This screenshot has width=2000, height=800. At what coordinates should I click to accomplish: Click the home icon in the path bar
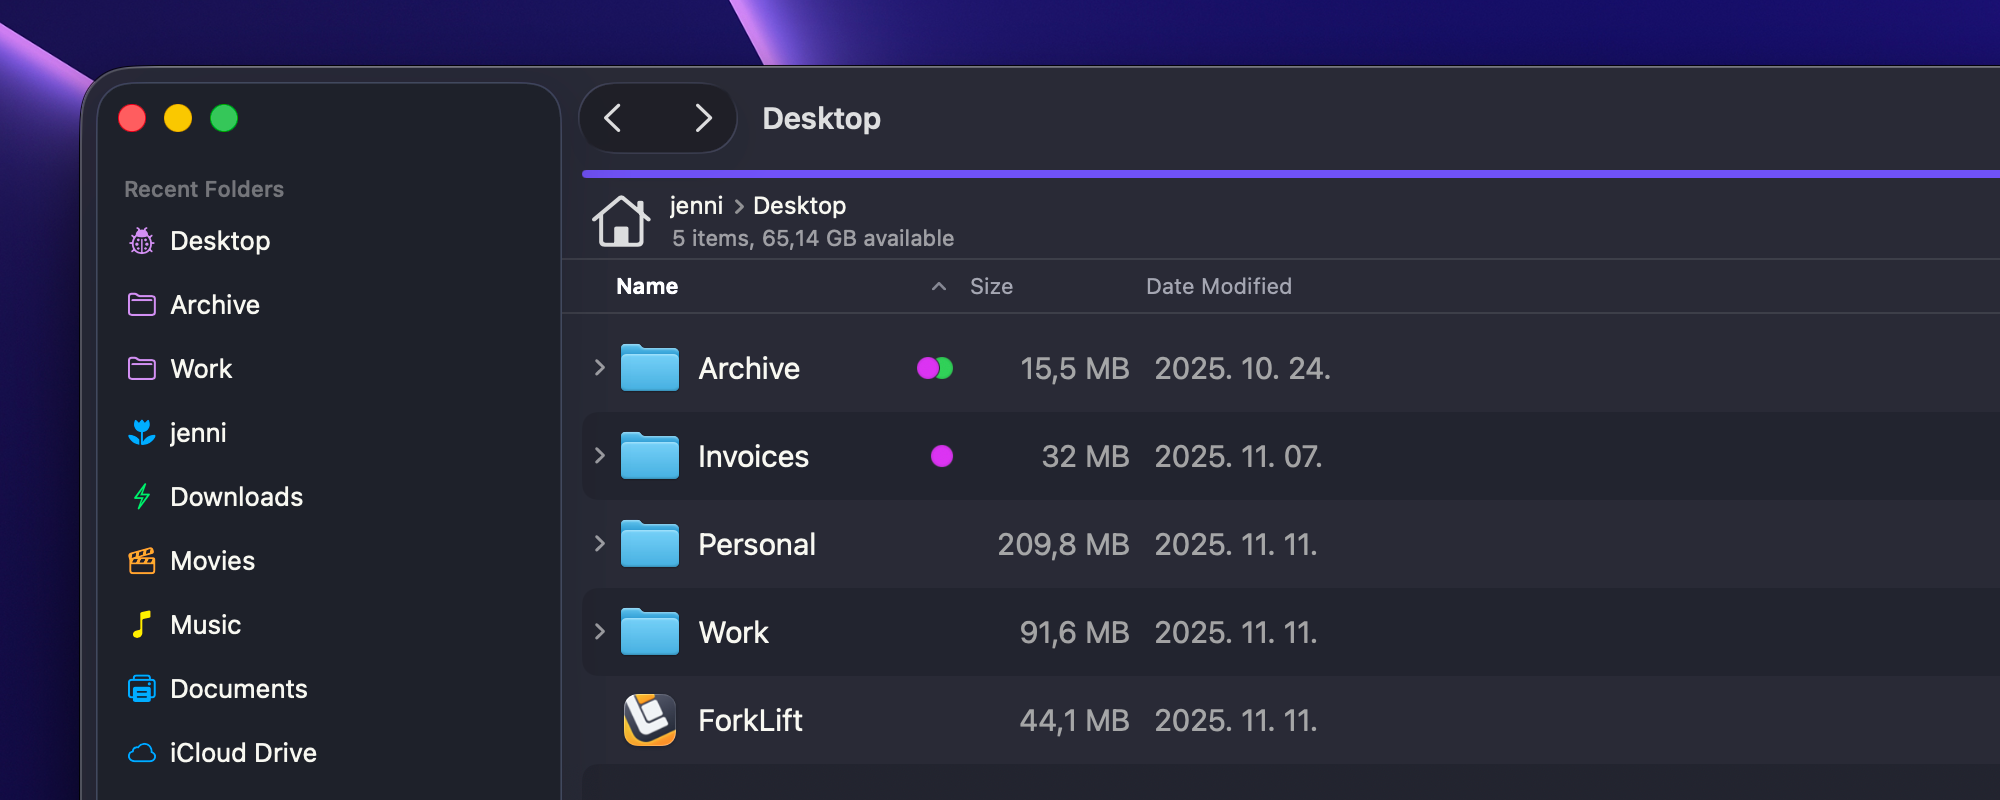pos(621,220)
